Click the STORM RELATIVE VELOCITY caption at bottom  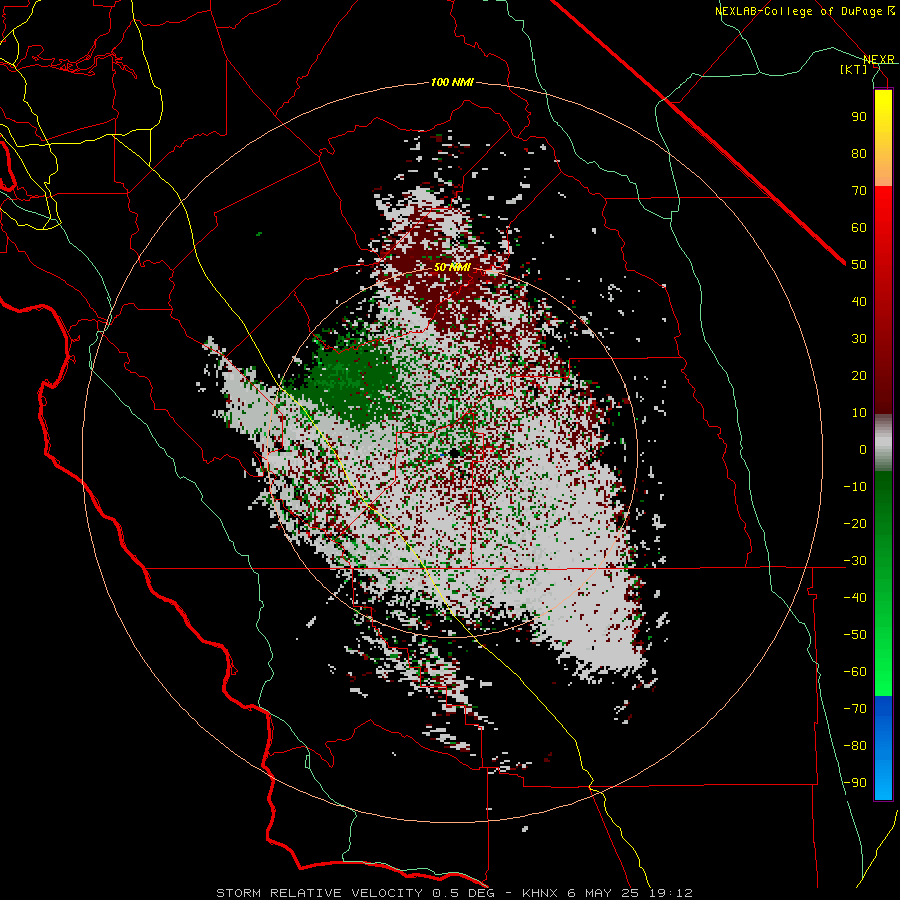pyautogui.click(x=454, y=893)
